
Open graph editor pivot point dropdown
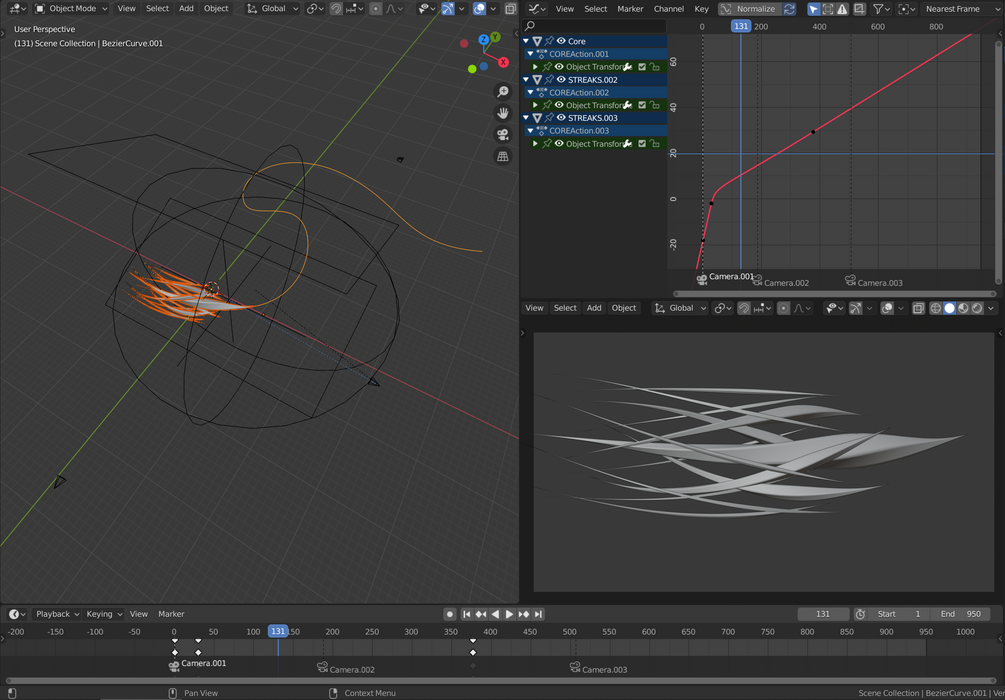pyautogui.click(x=907, y=9)
